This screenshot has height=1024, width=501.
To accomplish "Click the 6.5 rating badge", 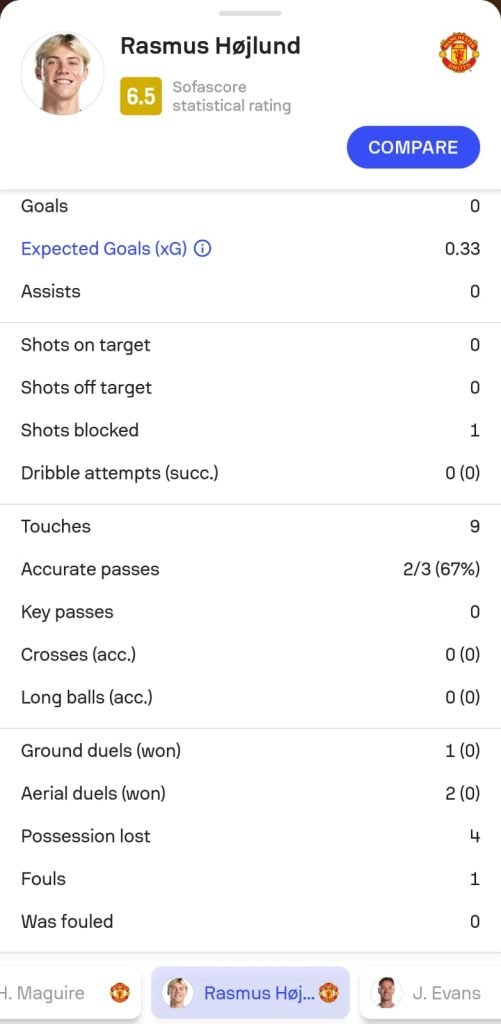I will 140,96.
